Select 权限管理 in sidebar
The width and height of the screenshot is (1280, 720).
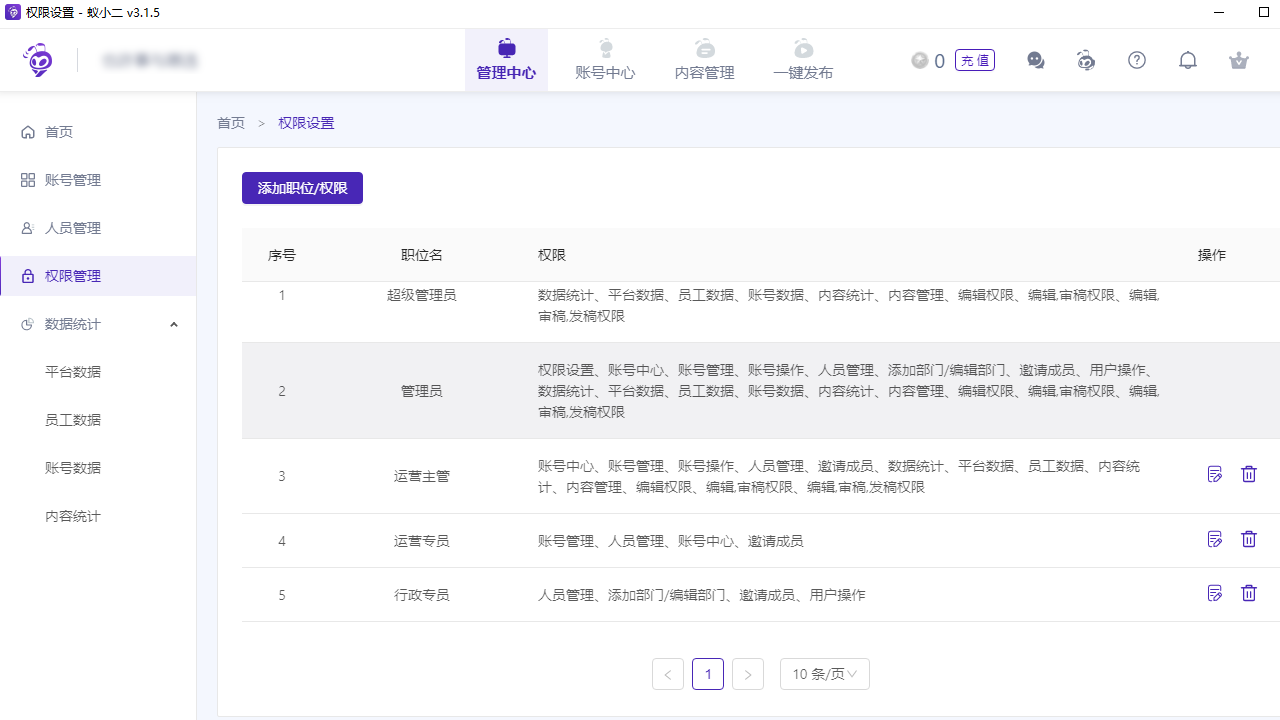[x=98, y=276]
